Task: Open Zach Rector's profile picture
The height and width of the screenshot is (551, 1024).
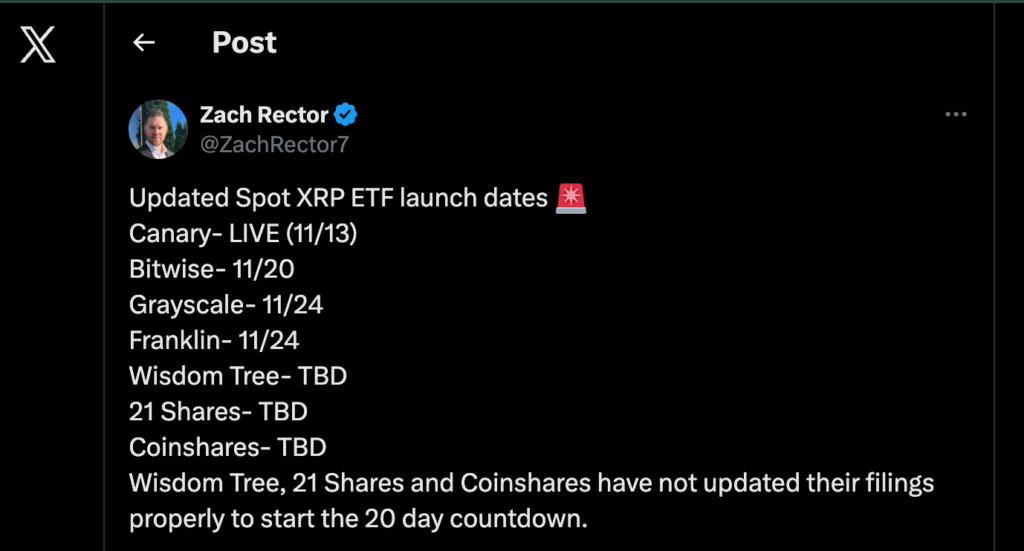Action: point(158,129)
